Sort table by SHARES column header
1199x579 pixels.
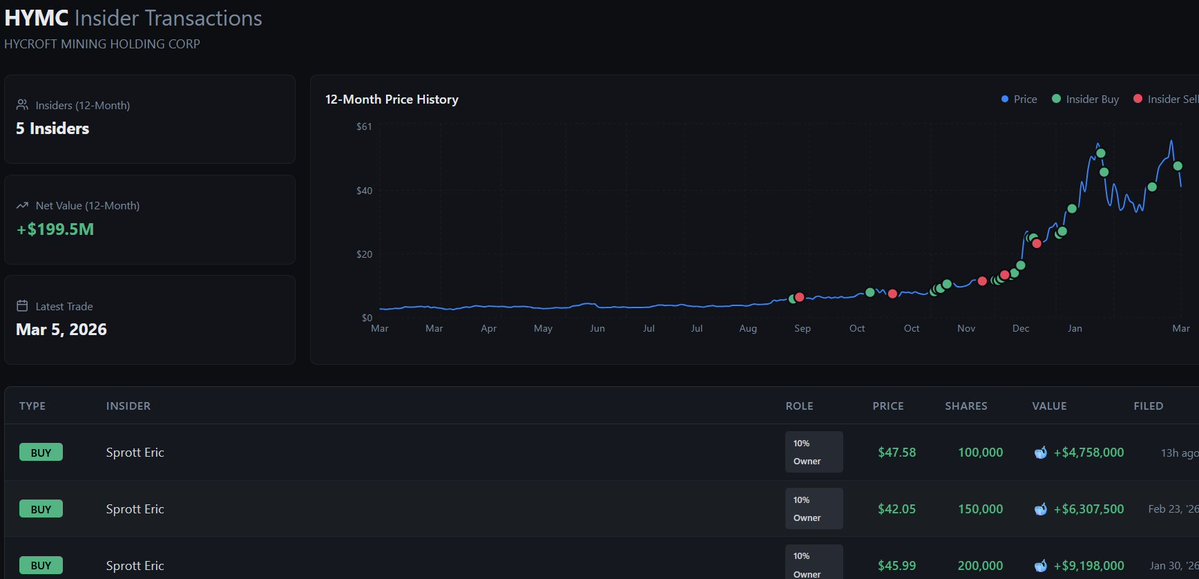966,406
